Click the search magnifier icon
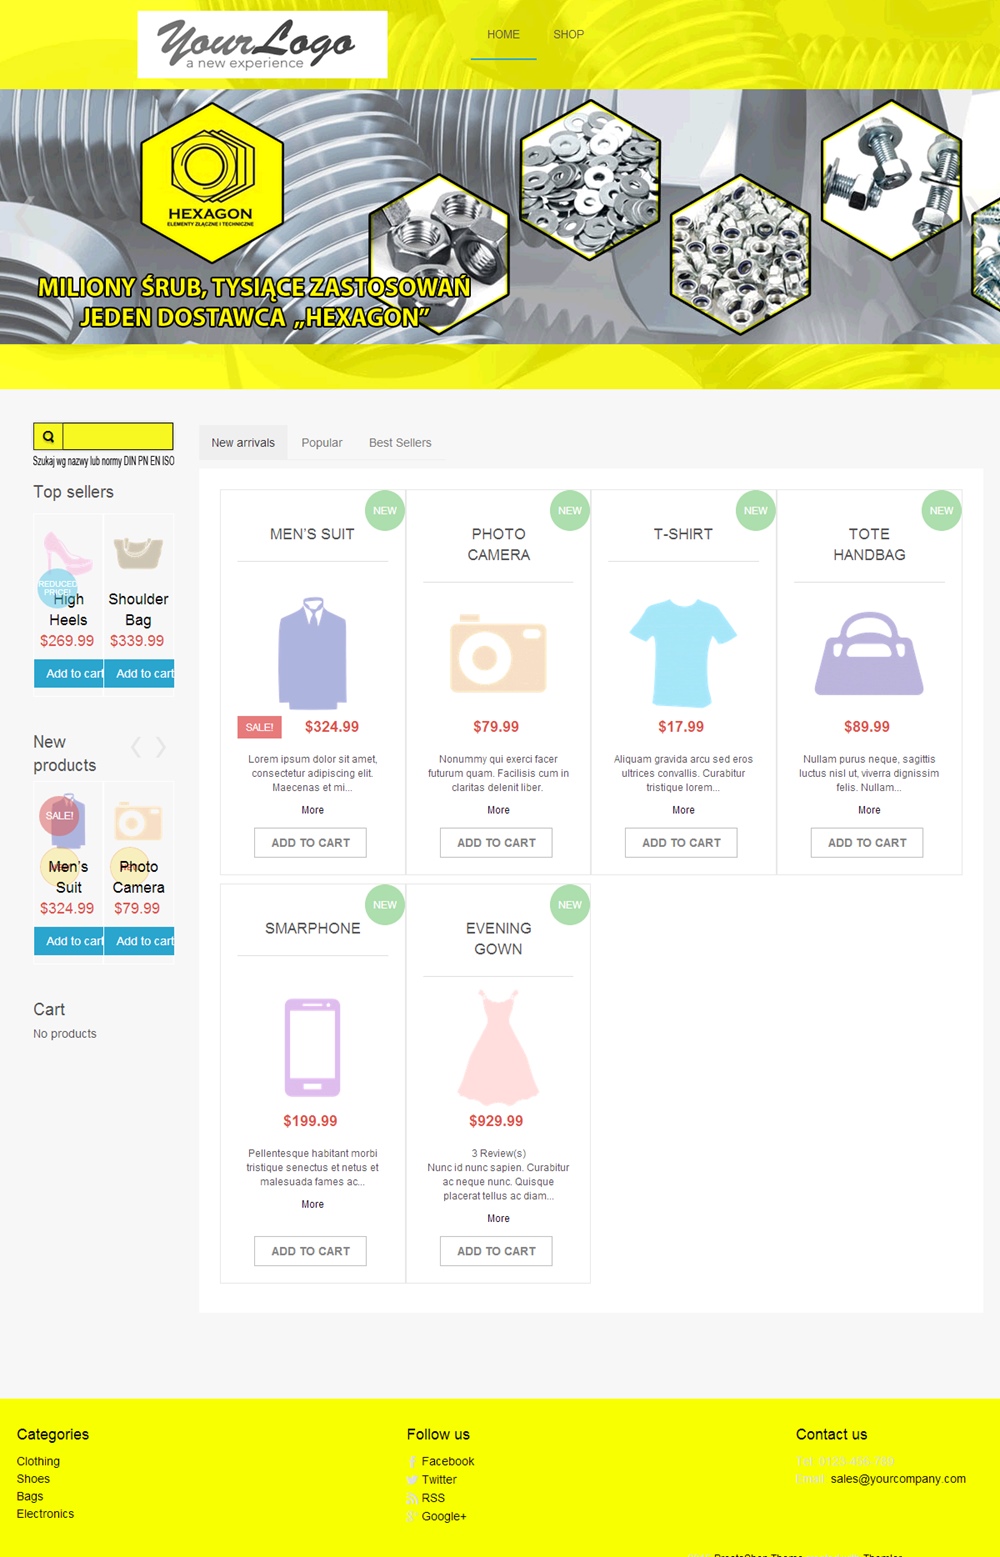1000x1557 pixels. tap(48, 437)
